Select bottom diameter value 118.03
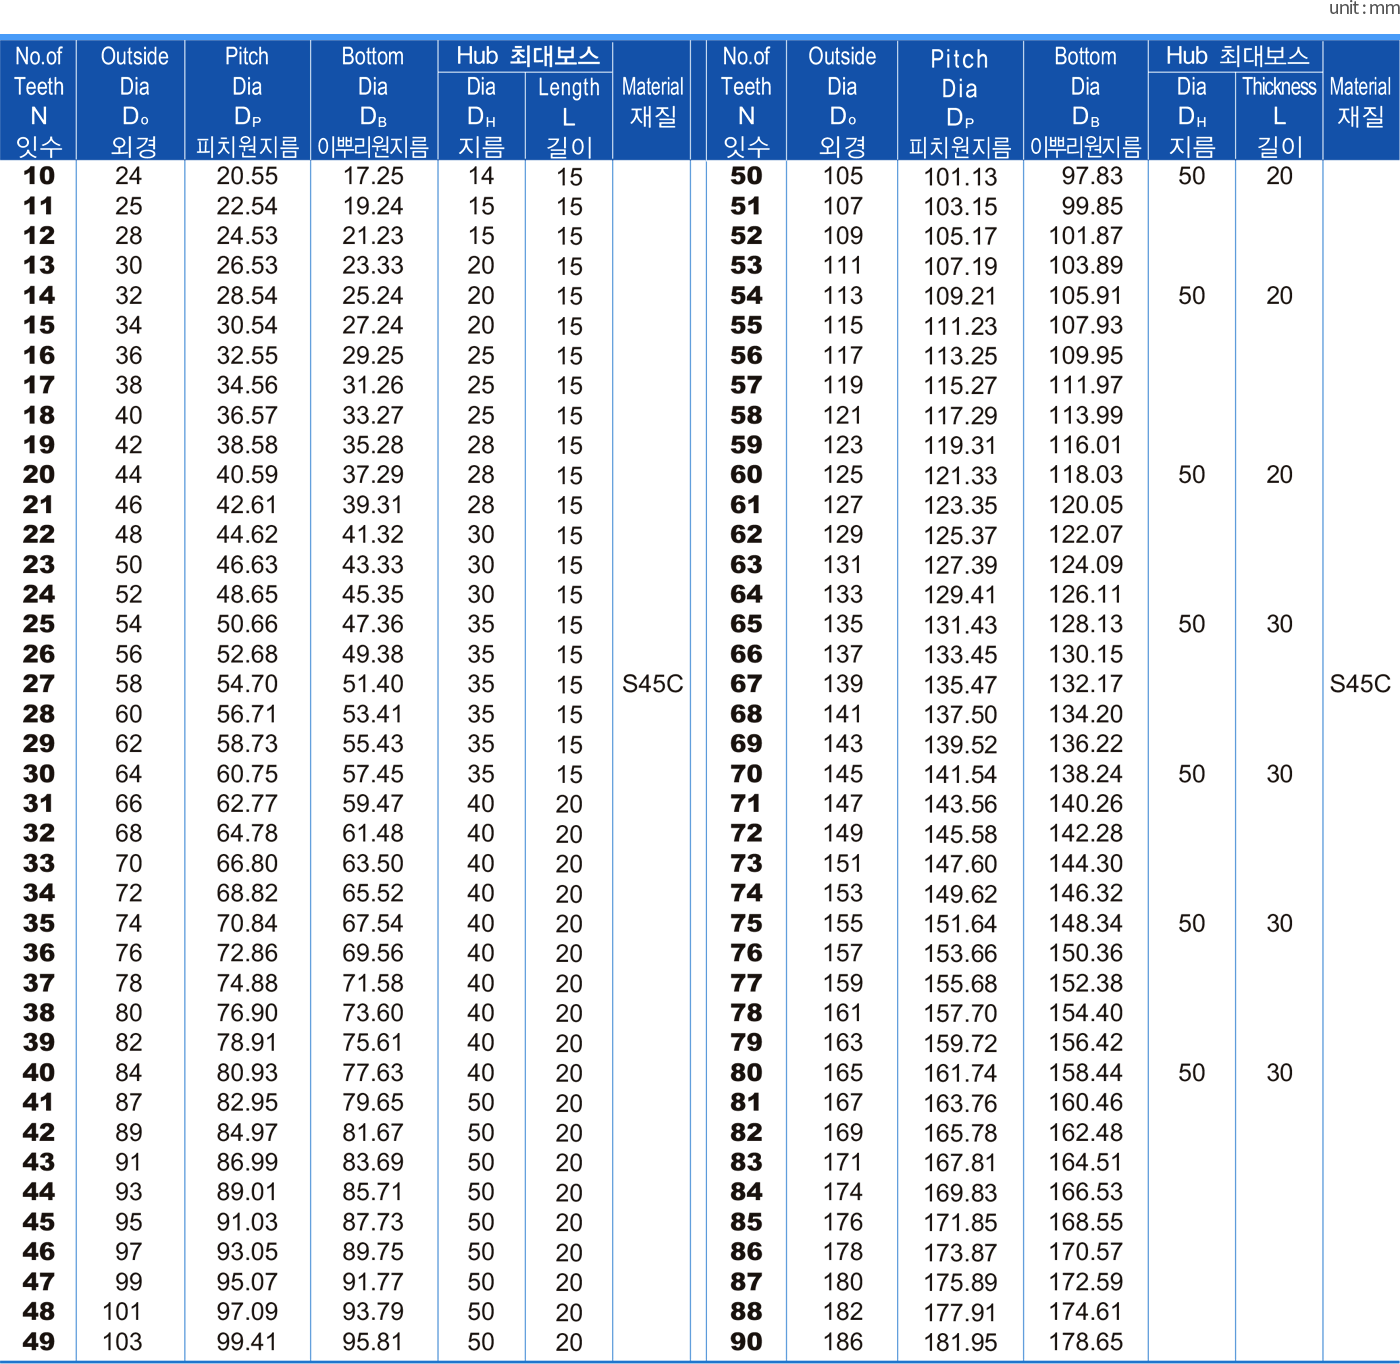This screenshot has height=1364, width=1400. coord(1086,475)
